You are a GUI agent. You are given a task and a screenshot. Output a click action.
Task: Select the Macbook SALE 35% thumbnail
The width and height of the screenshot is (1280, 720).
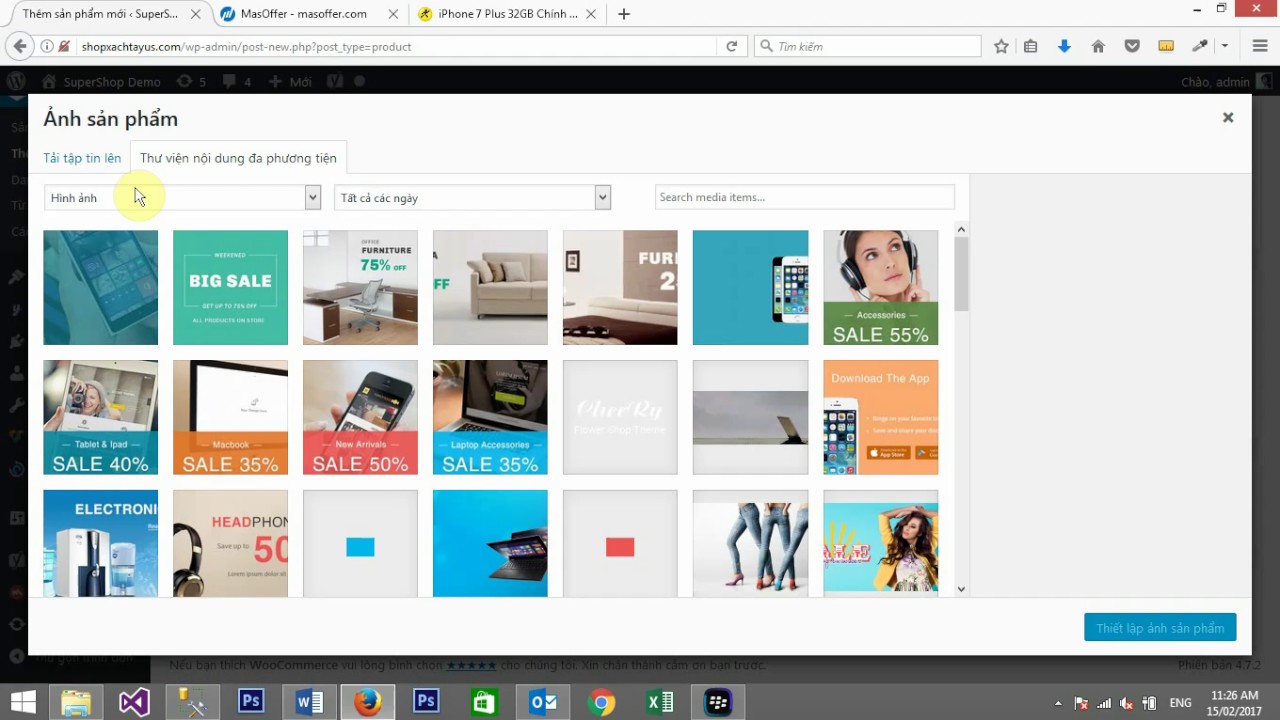[x=230, y=417]
